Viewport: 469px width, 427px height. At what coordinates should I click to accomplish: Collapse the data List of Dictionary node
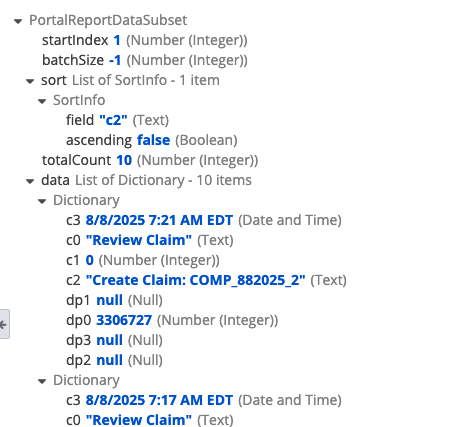click(30, 181)
